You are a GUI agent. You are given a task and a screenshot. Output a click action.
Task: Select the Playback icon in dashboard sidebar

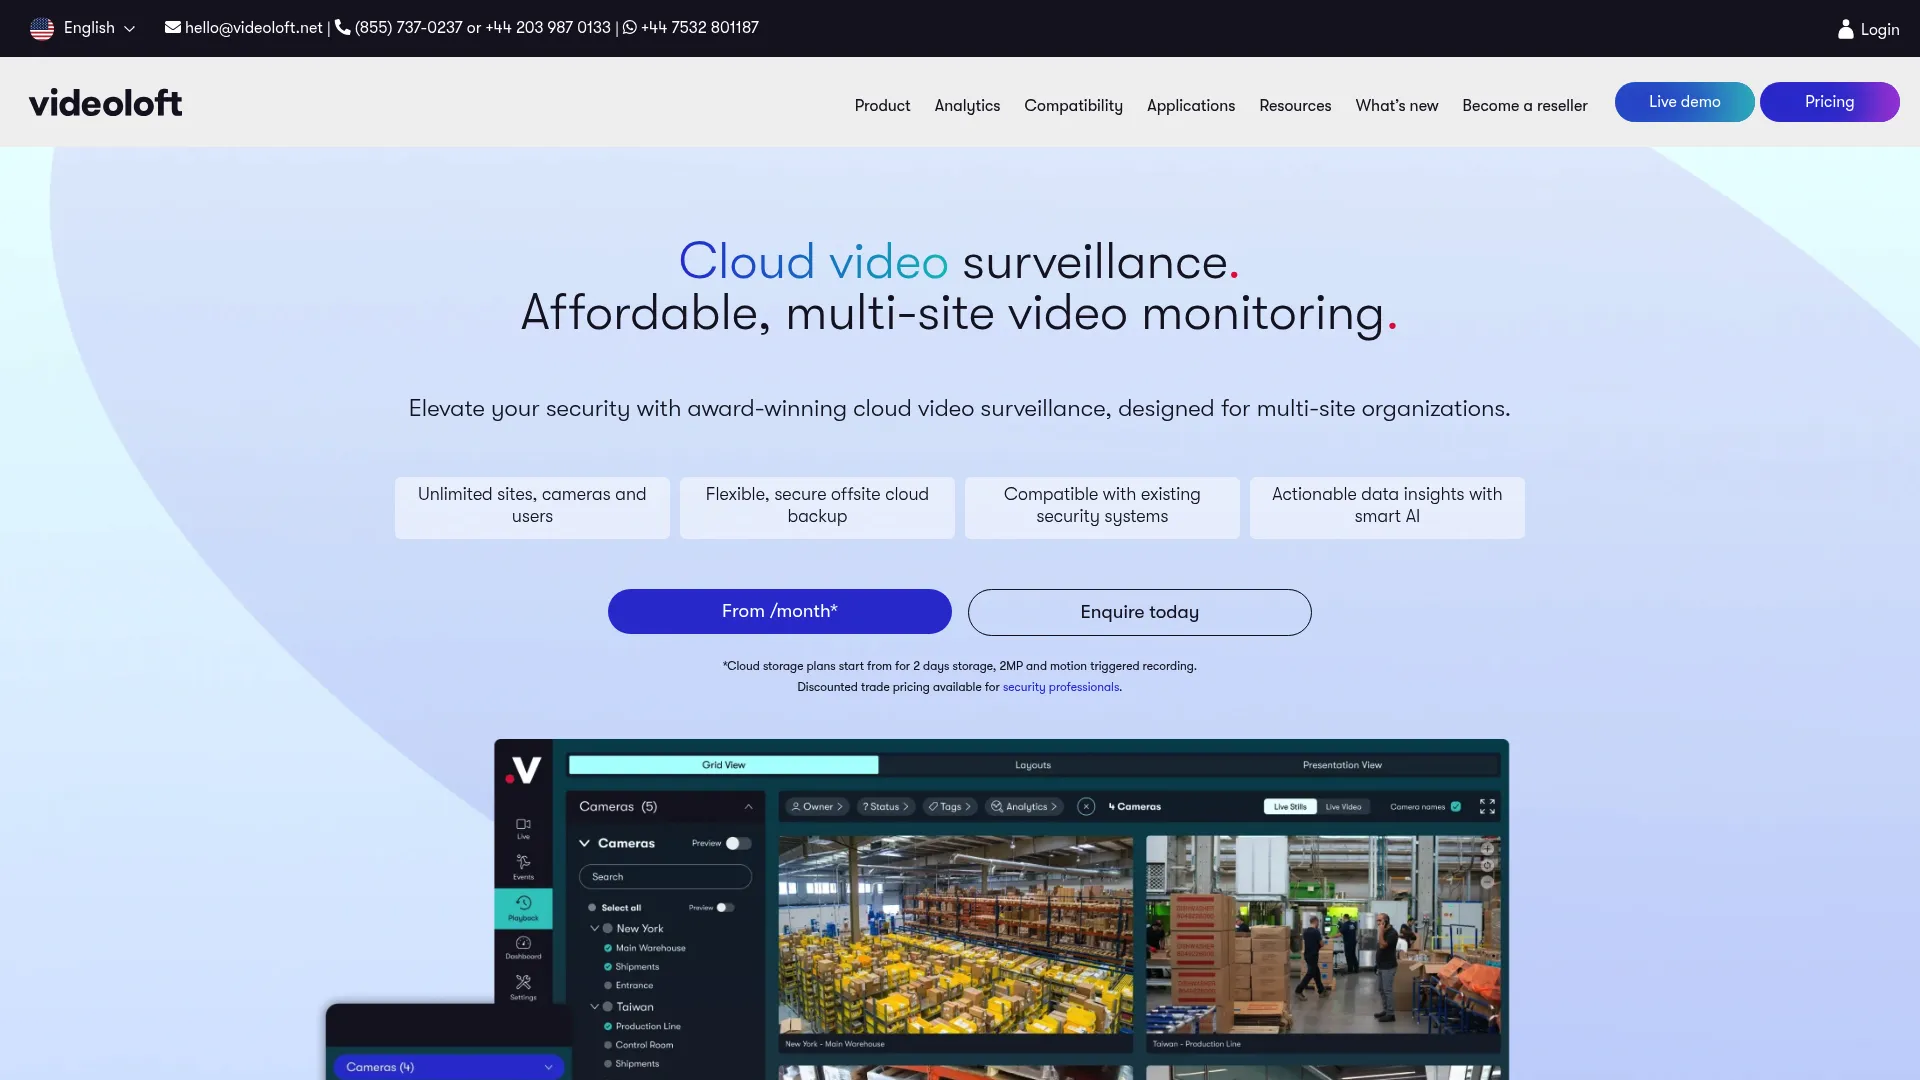[523, 908]
